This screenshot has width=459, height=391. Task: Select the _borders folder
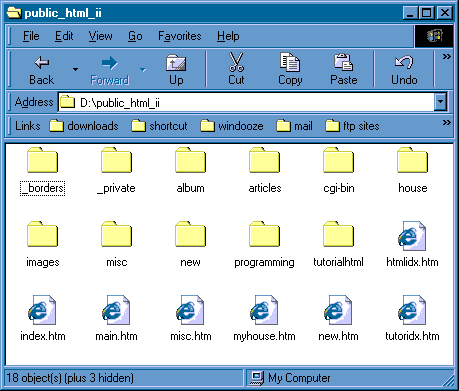[x=42, y=171]
